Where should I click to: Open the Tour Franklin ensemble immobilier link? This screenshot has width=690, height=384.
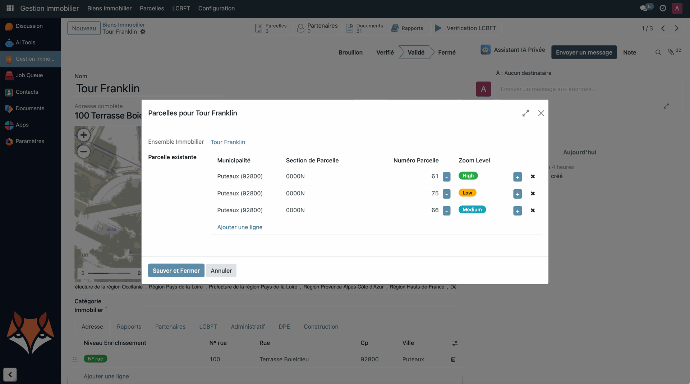(x=228, y=142)
